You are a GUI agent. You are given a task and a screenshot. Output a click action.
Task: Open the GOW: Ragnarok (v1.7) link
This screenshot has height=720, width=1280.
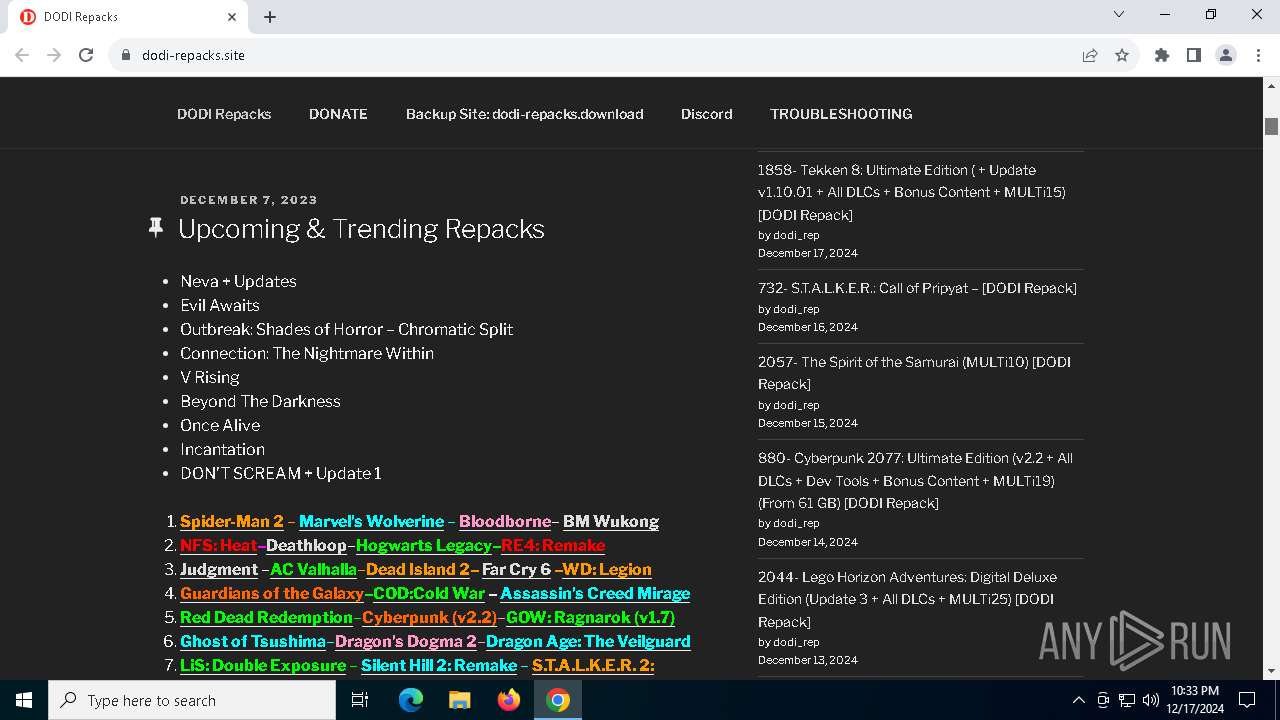click(x=590, y=617)
